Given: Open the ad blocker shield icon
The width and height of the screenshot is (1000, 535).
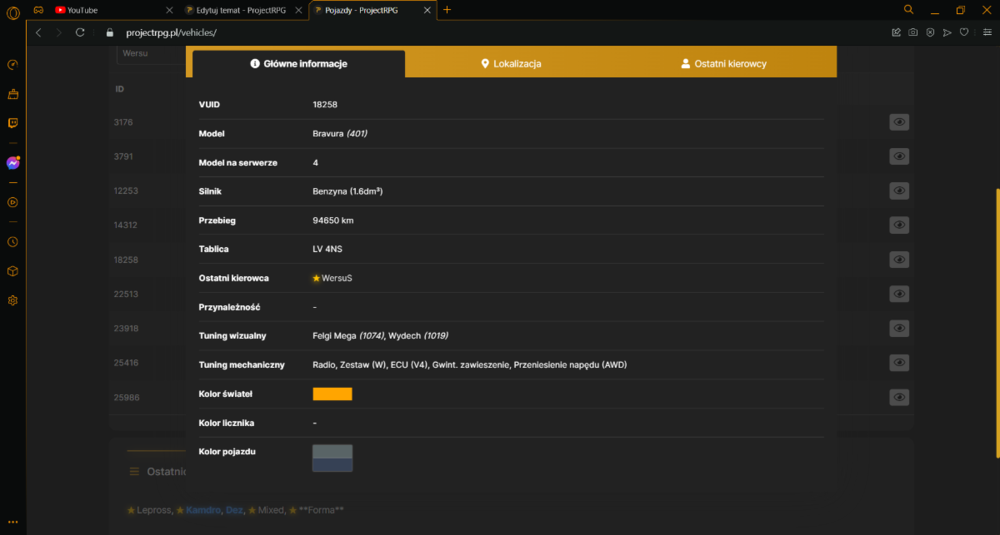Looking at the screenshot, I should click(x=930, y=33).
